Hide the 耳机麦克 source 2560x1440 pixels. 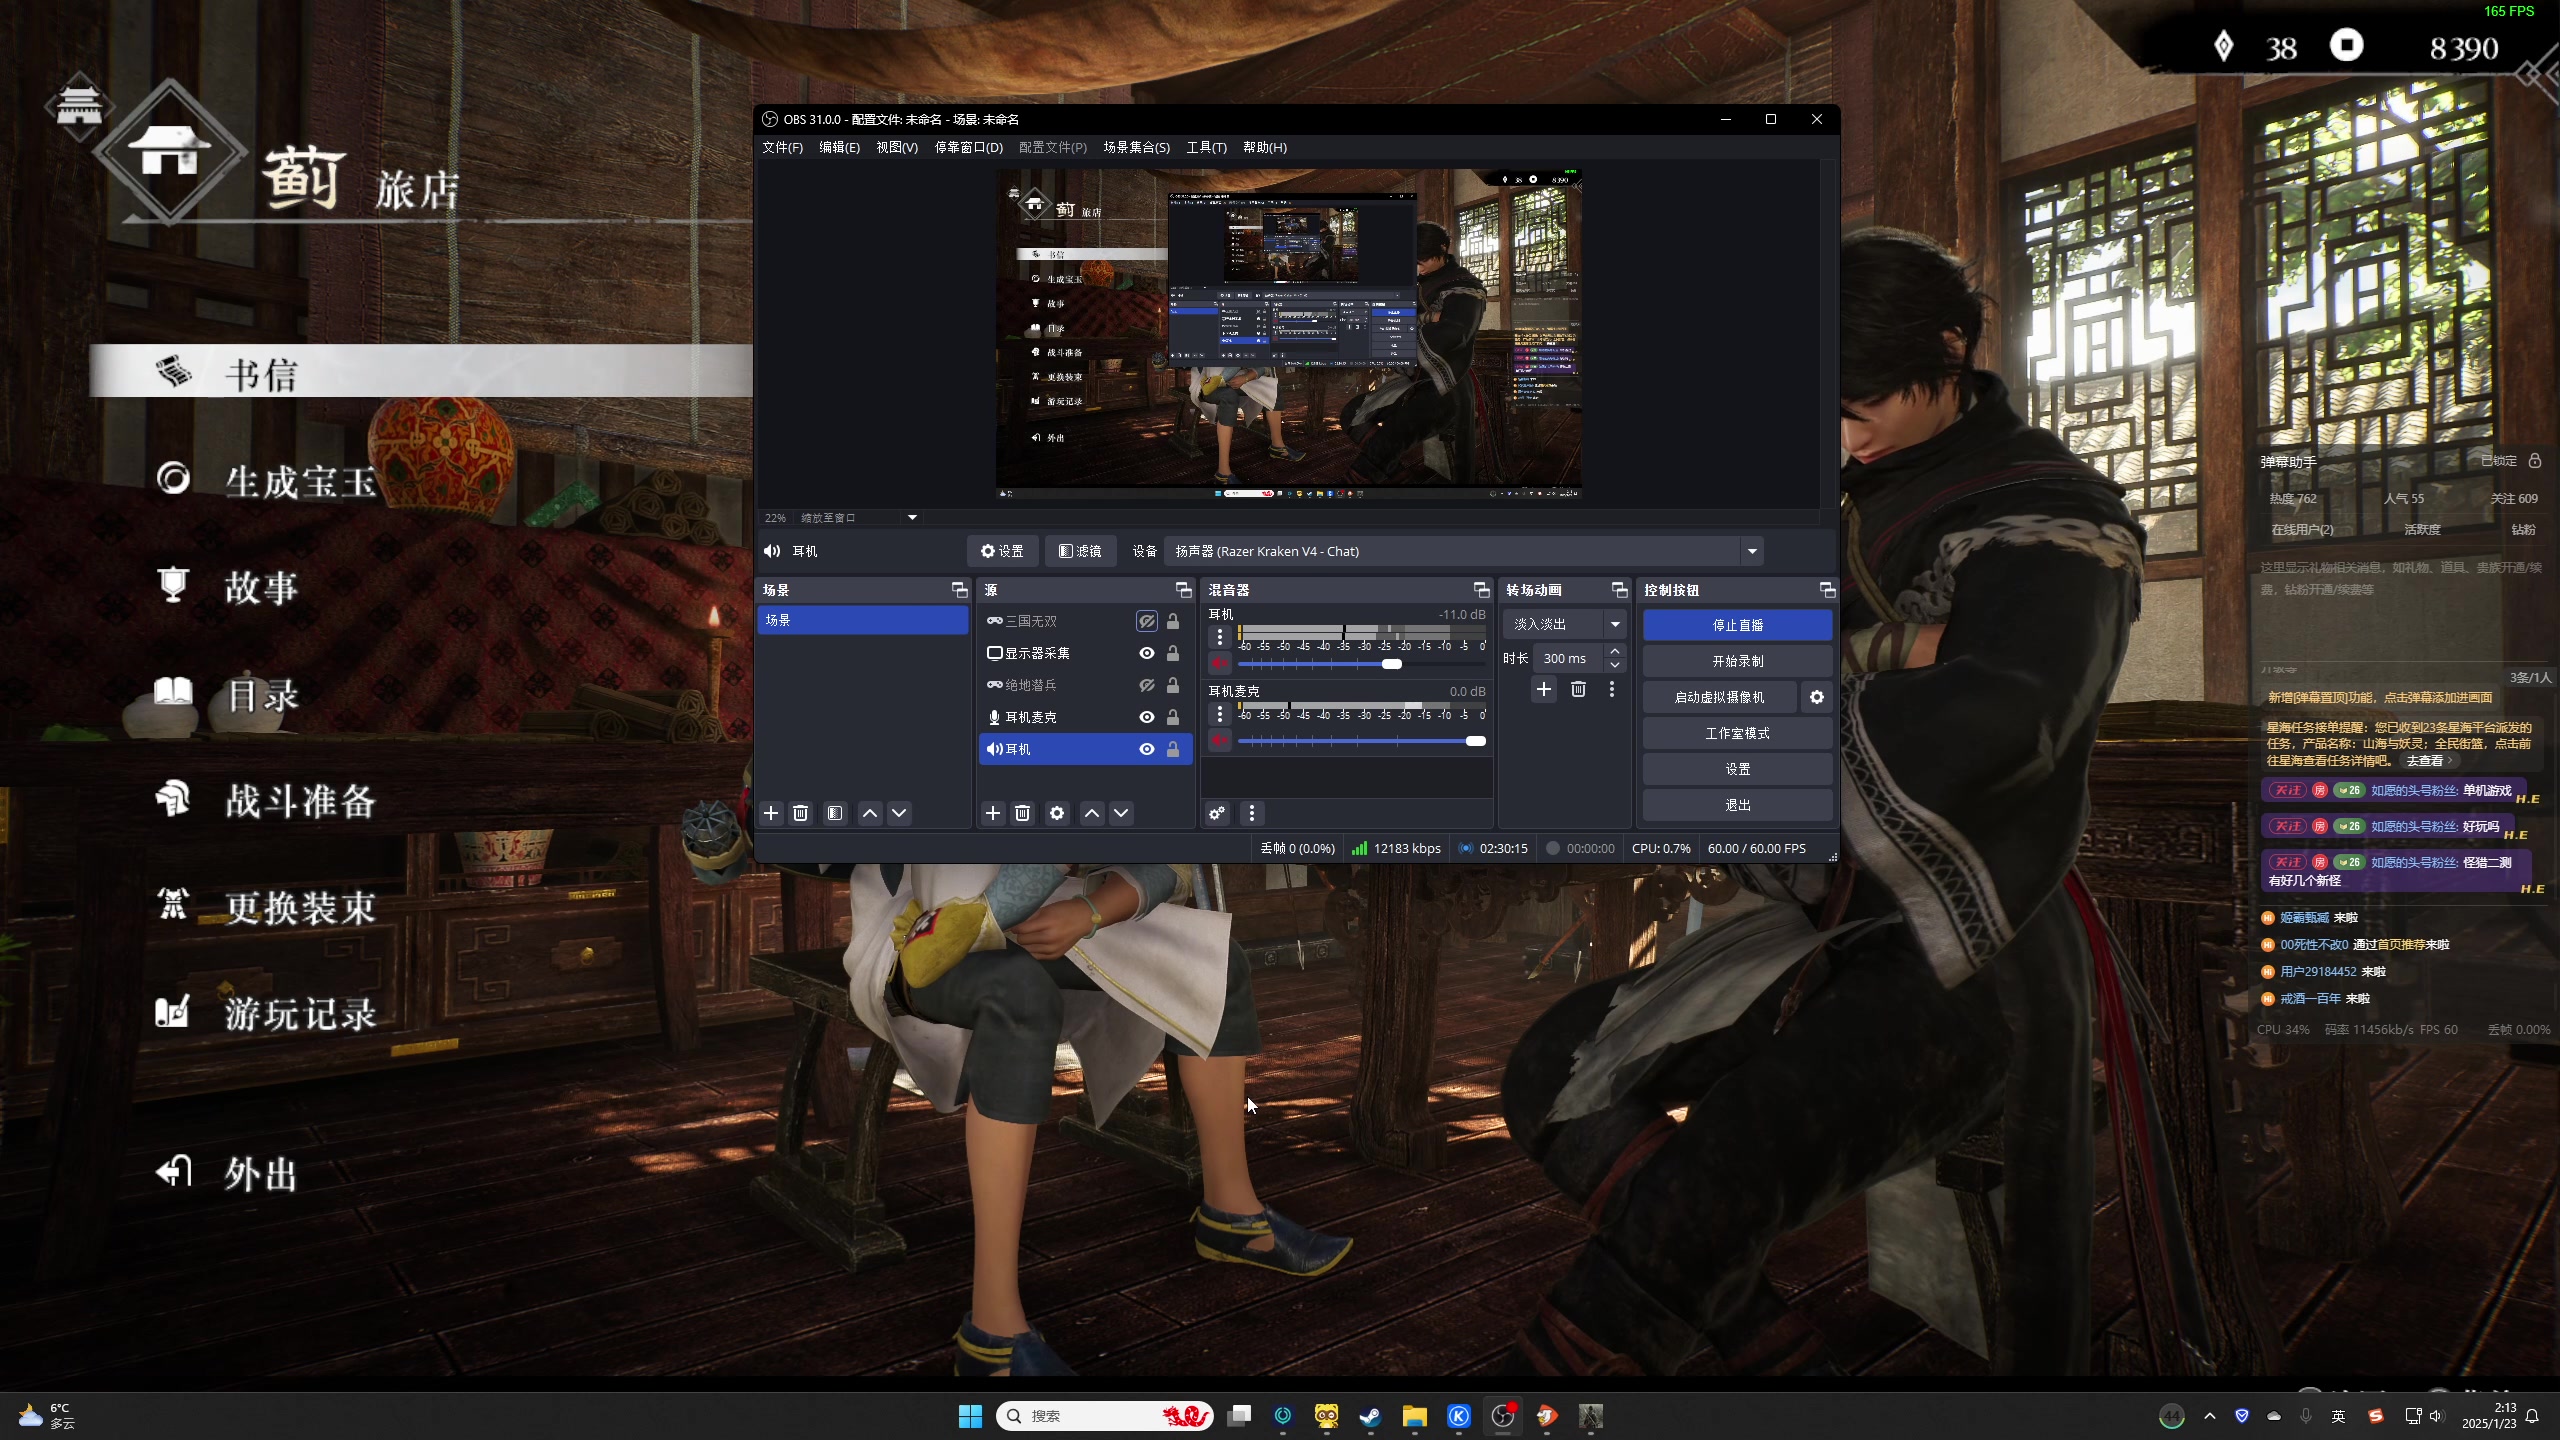[x=1147, y=717]
